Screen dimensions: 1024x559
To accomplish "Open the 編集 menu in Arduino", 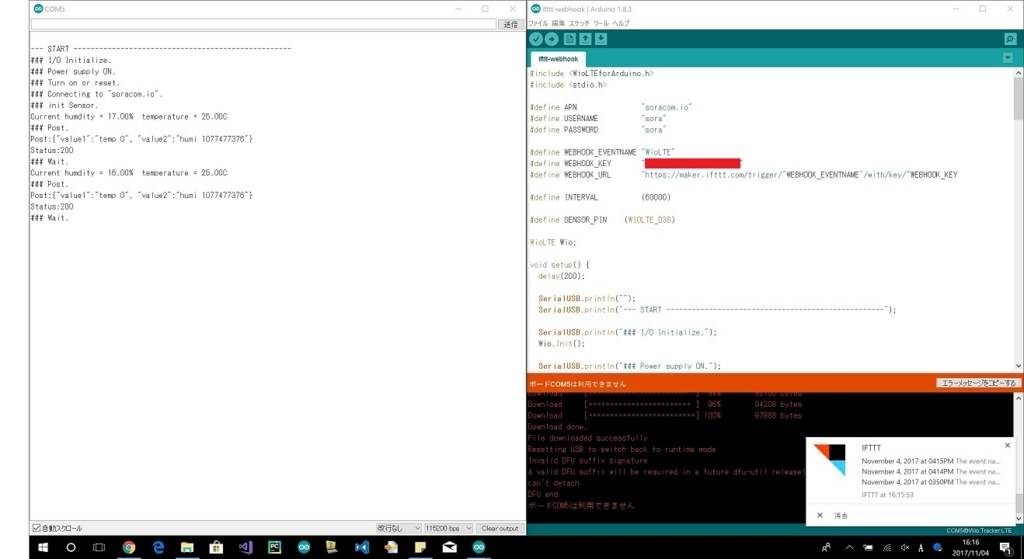I will [558, 24].
